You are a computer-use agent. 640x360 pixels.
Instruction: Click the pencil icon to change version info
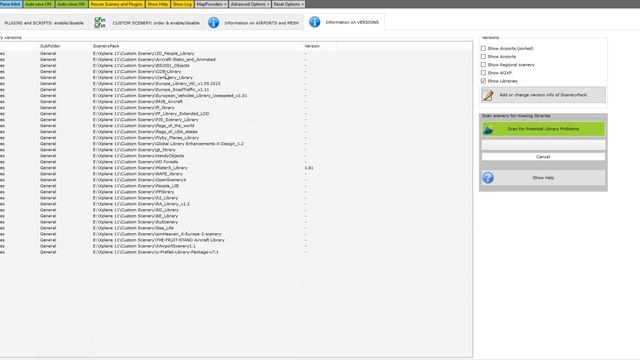tap(488, 95)
